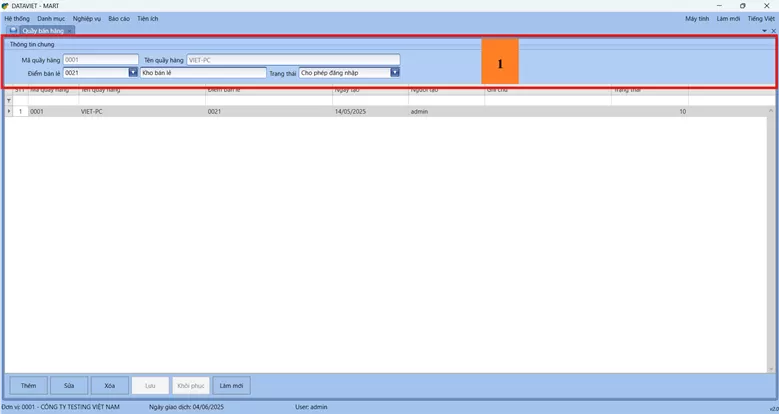Image resolution: width=779 pixels, height=414 pixels.
Task: Click the Khôi phục button
Action: click(x=191, y=386)
